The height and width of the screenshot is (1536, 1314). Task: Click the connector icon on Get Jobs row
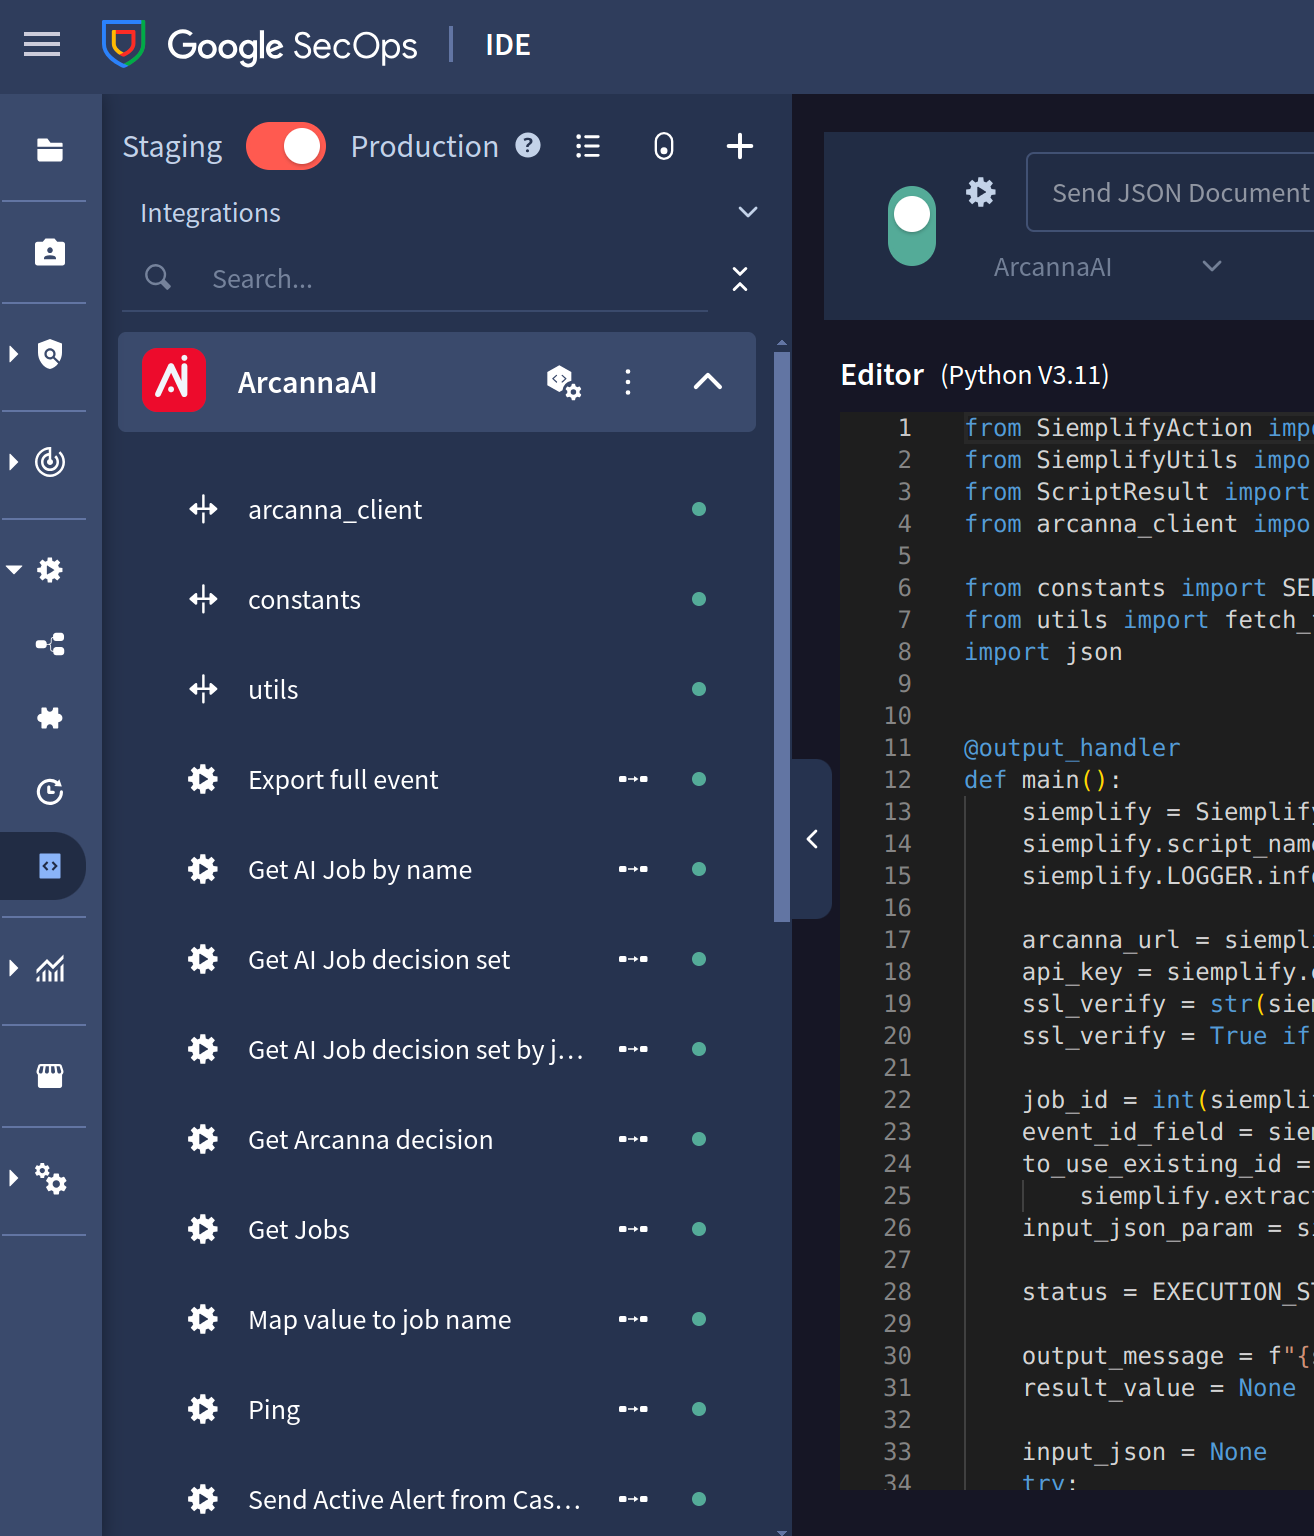(633, 1229)
